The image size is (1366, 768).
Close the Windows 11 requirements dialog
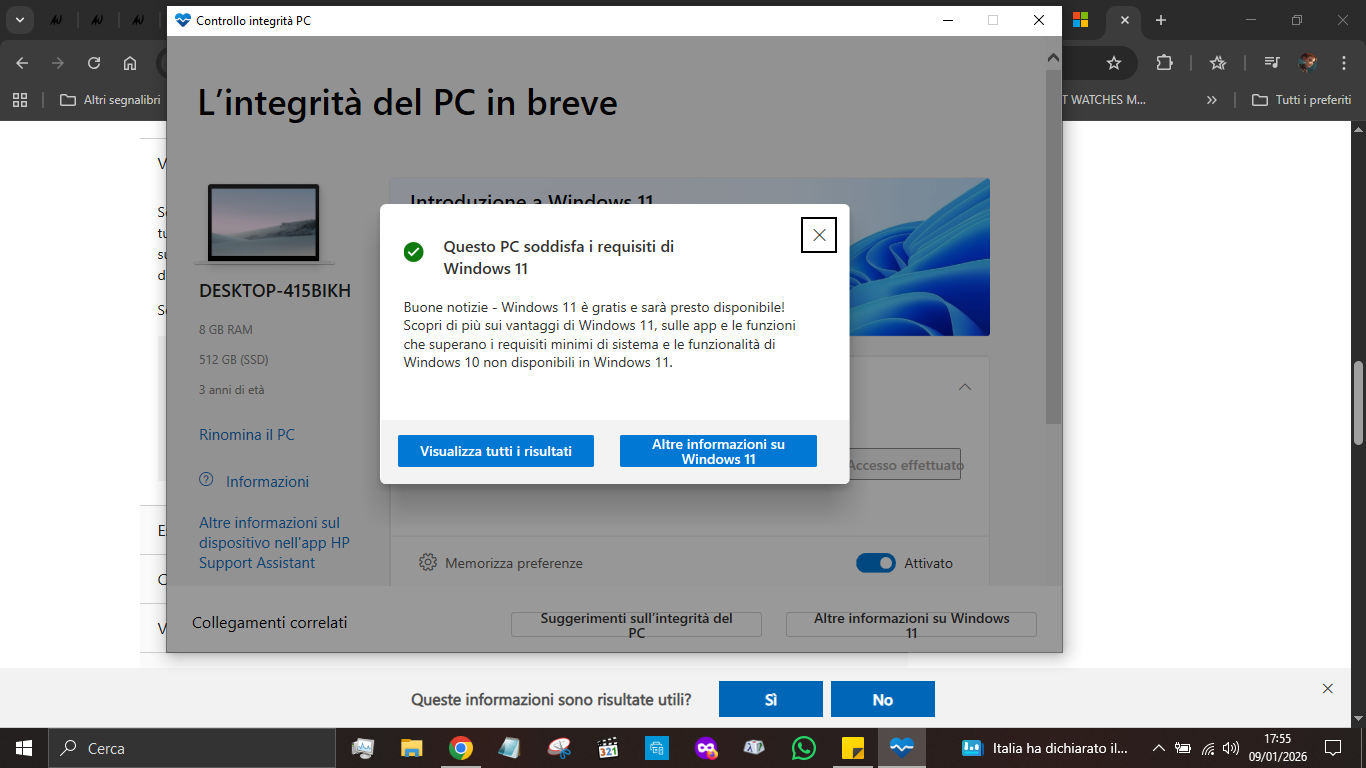(x=819, y=235)
